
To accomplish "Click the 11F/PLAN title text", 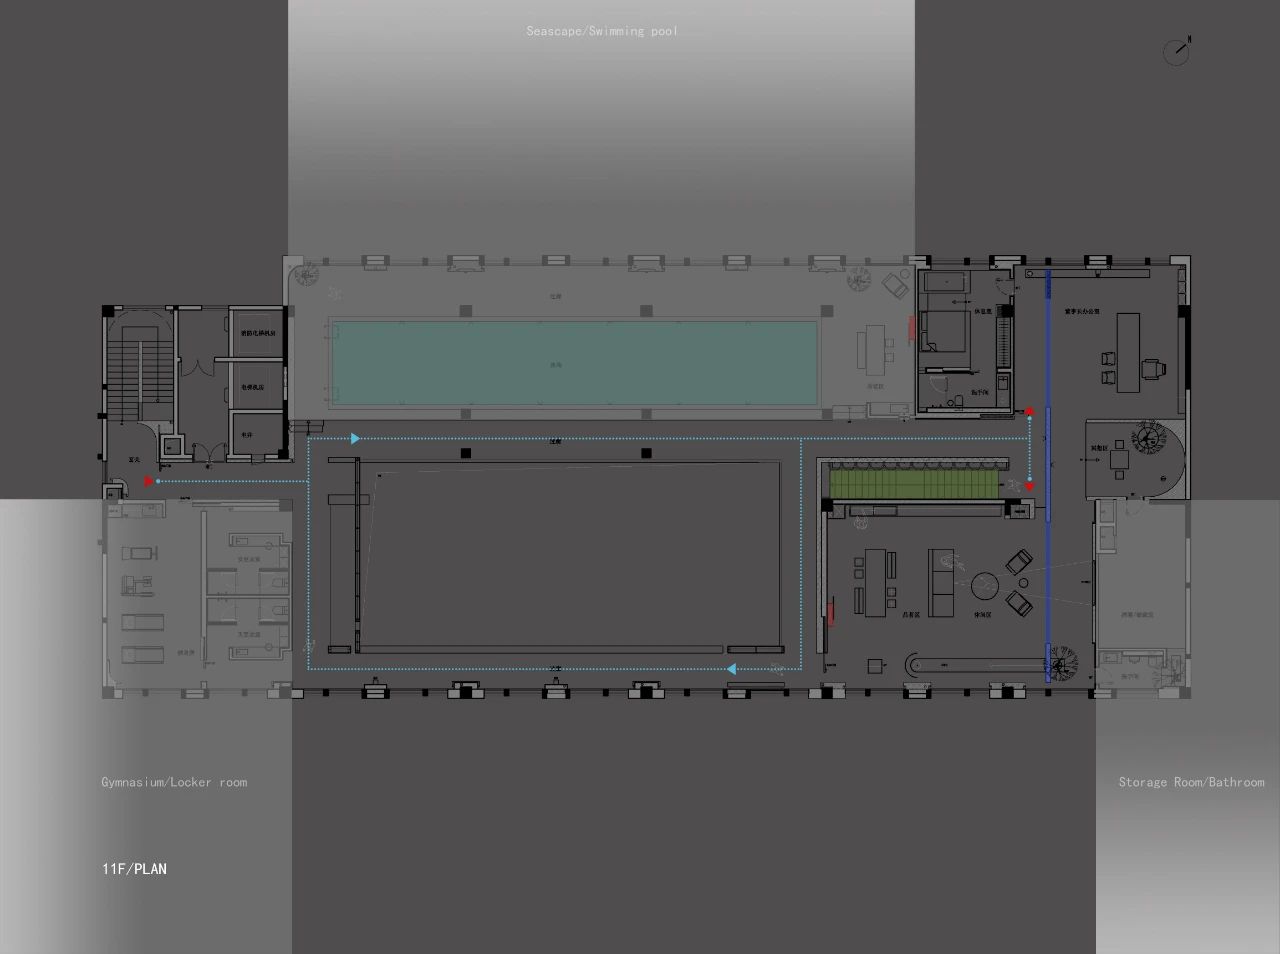I will point(134,869).
